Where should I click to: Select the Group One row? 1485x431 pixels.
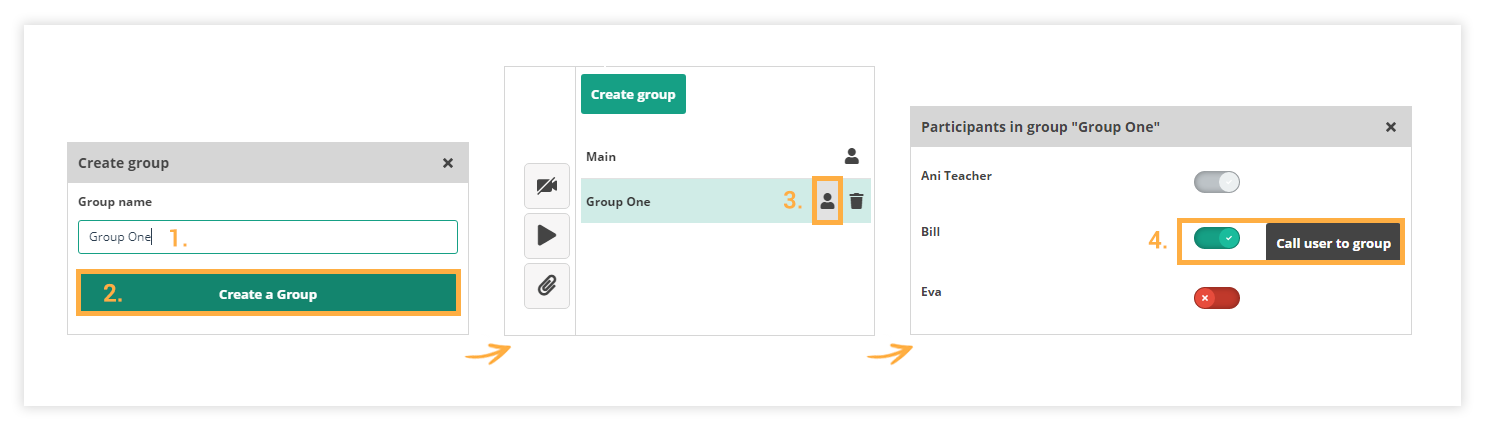[726, 201]
